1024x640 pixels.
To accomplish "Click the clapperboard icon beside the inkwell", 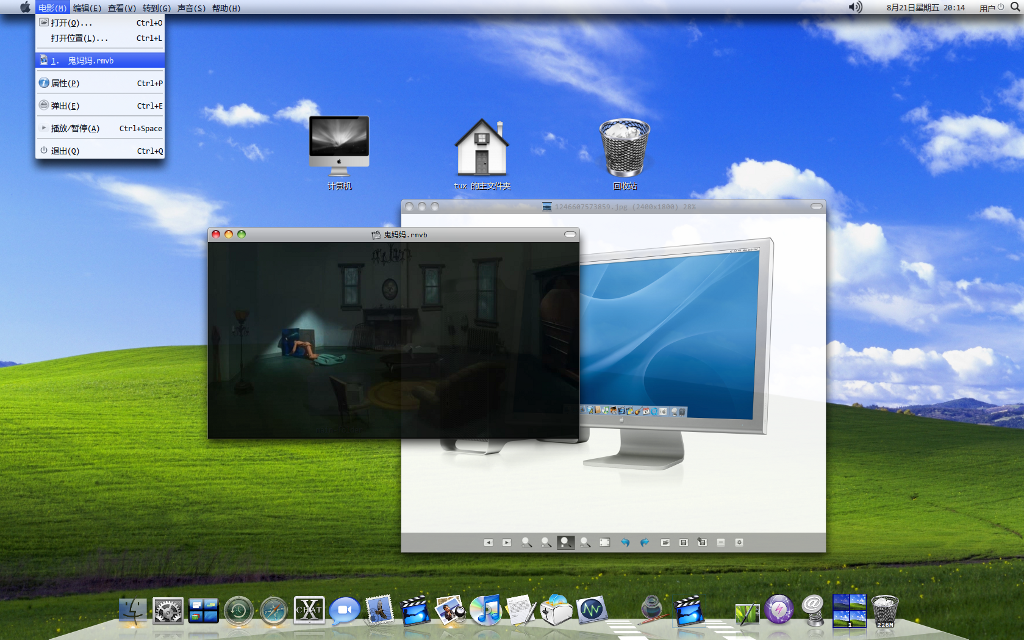I will click(688, 611).
